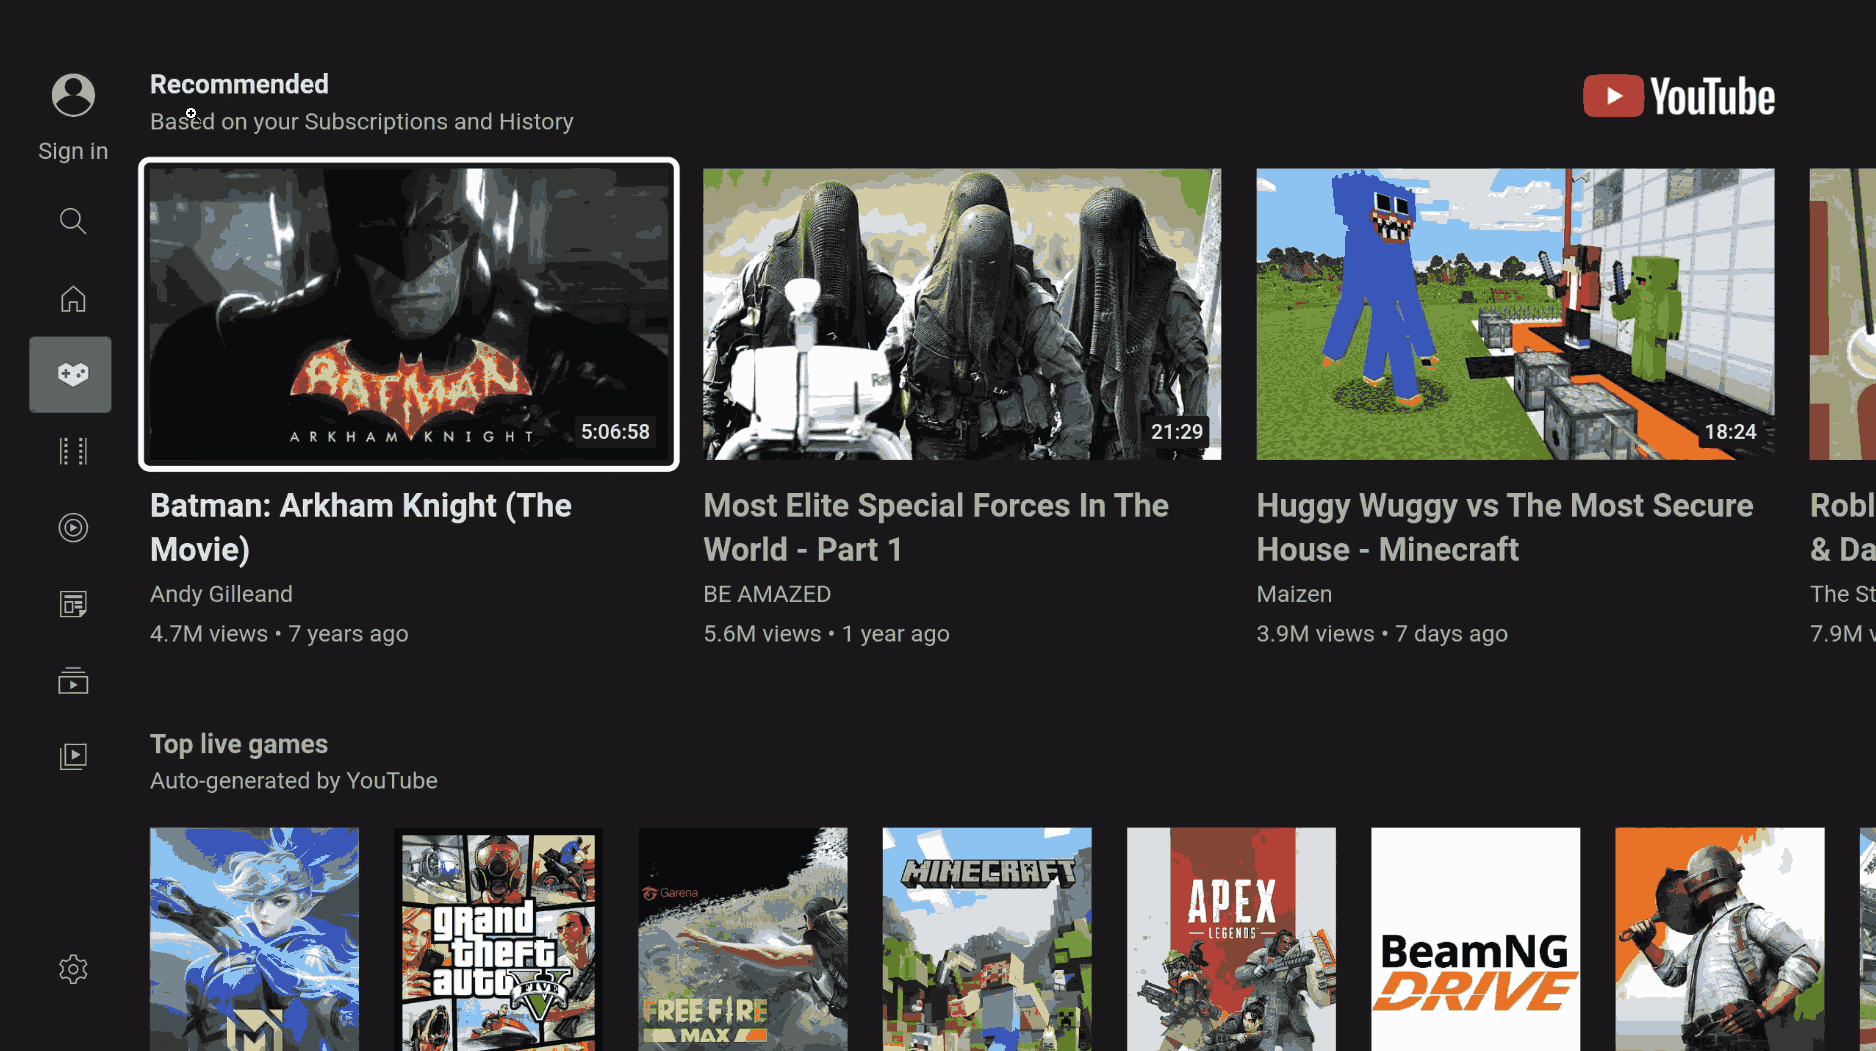
Task: Open the Free Fire MAX game card
Action: pos(743,939)
